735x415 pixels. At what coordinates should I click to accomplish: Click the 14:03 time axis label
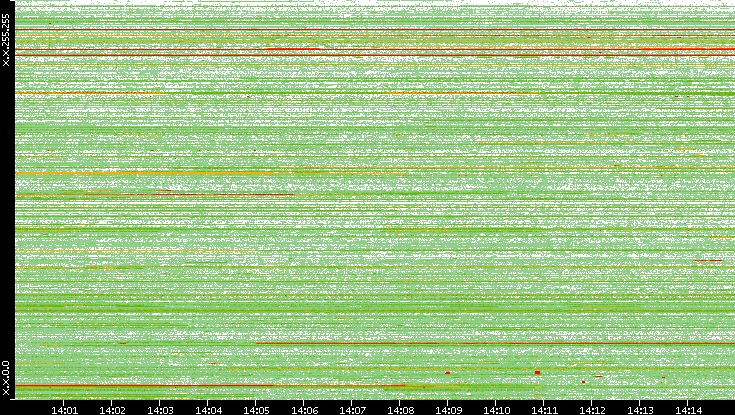(x=160, y=410)
